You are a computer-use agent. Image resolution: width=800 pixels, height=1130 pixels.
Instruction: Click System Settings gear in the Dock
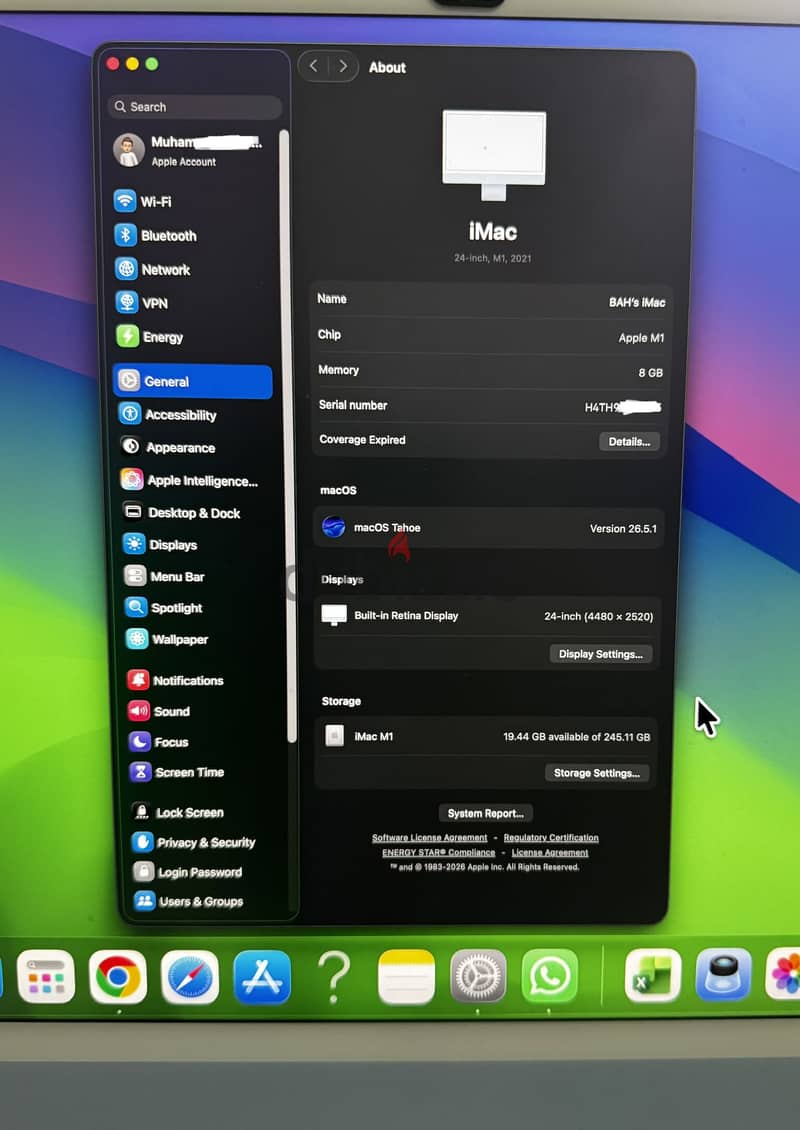coord(478,976)
